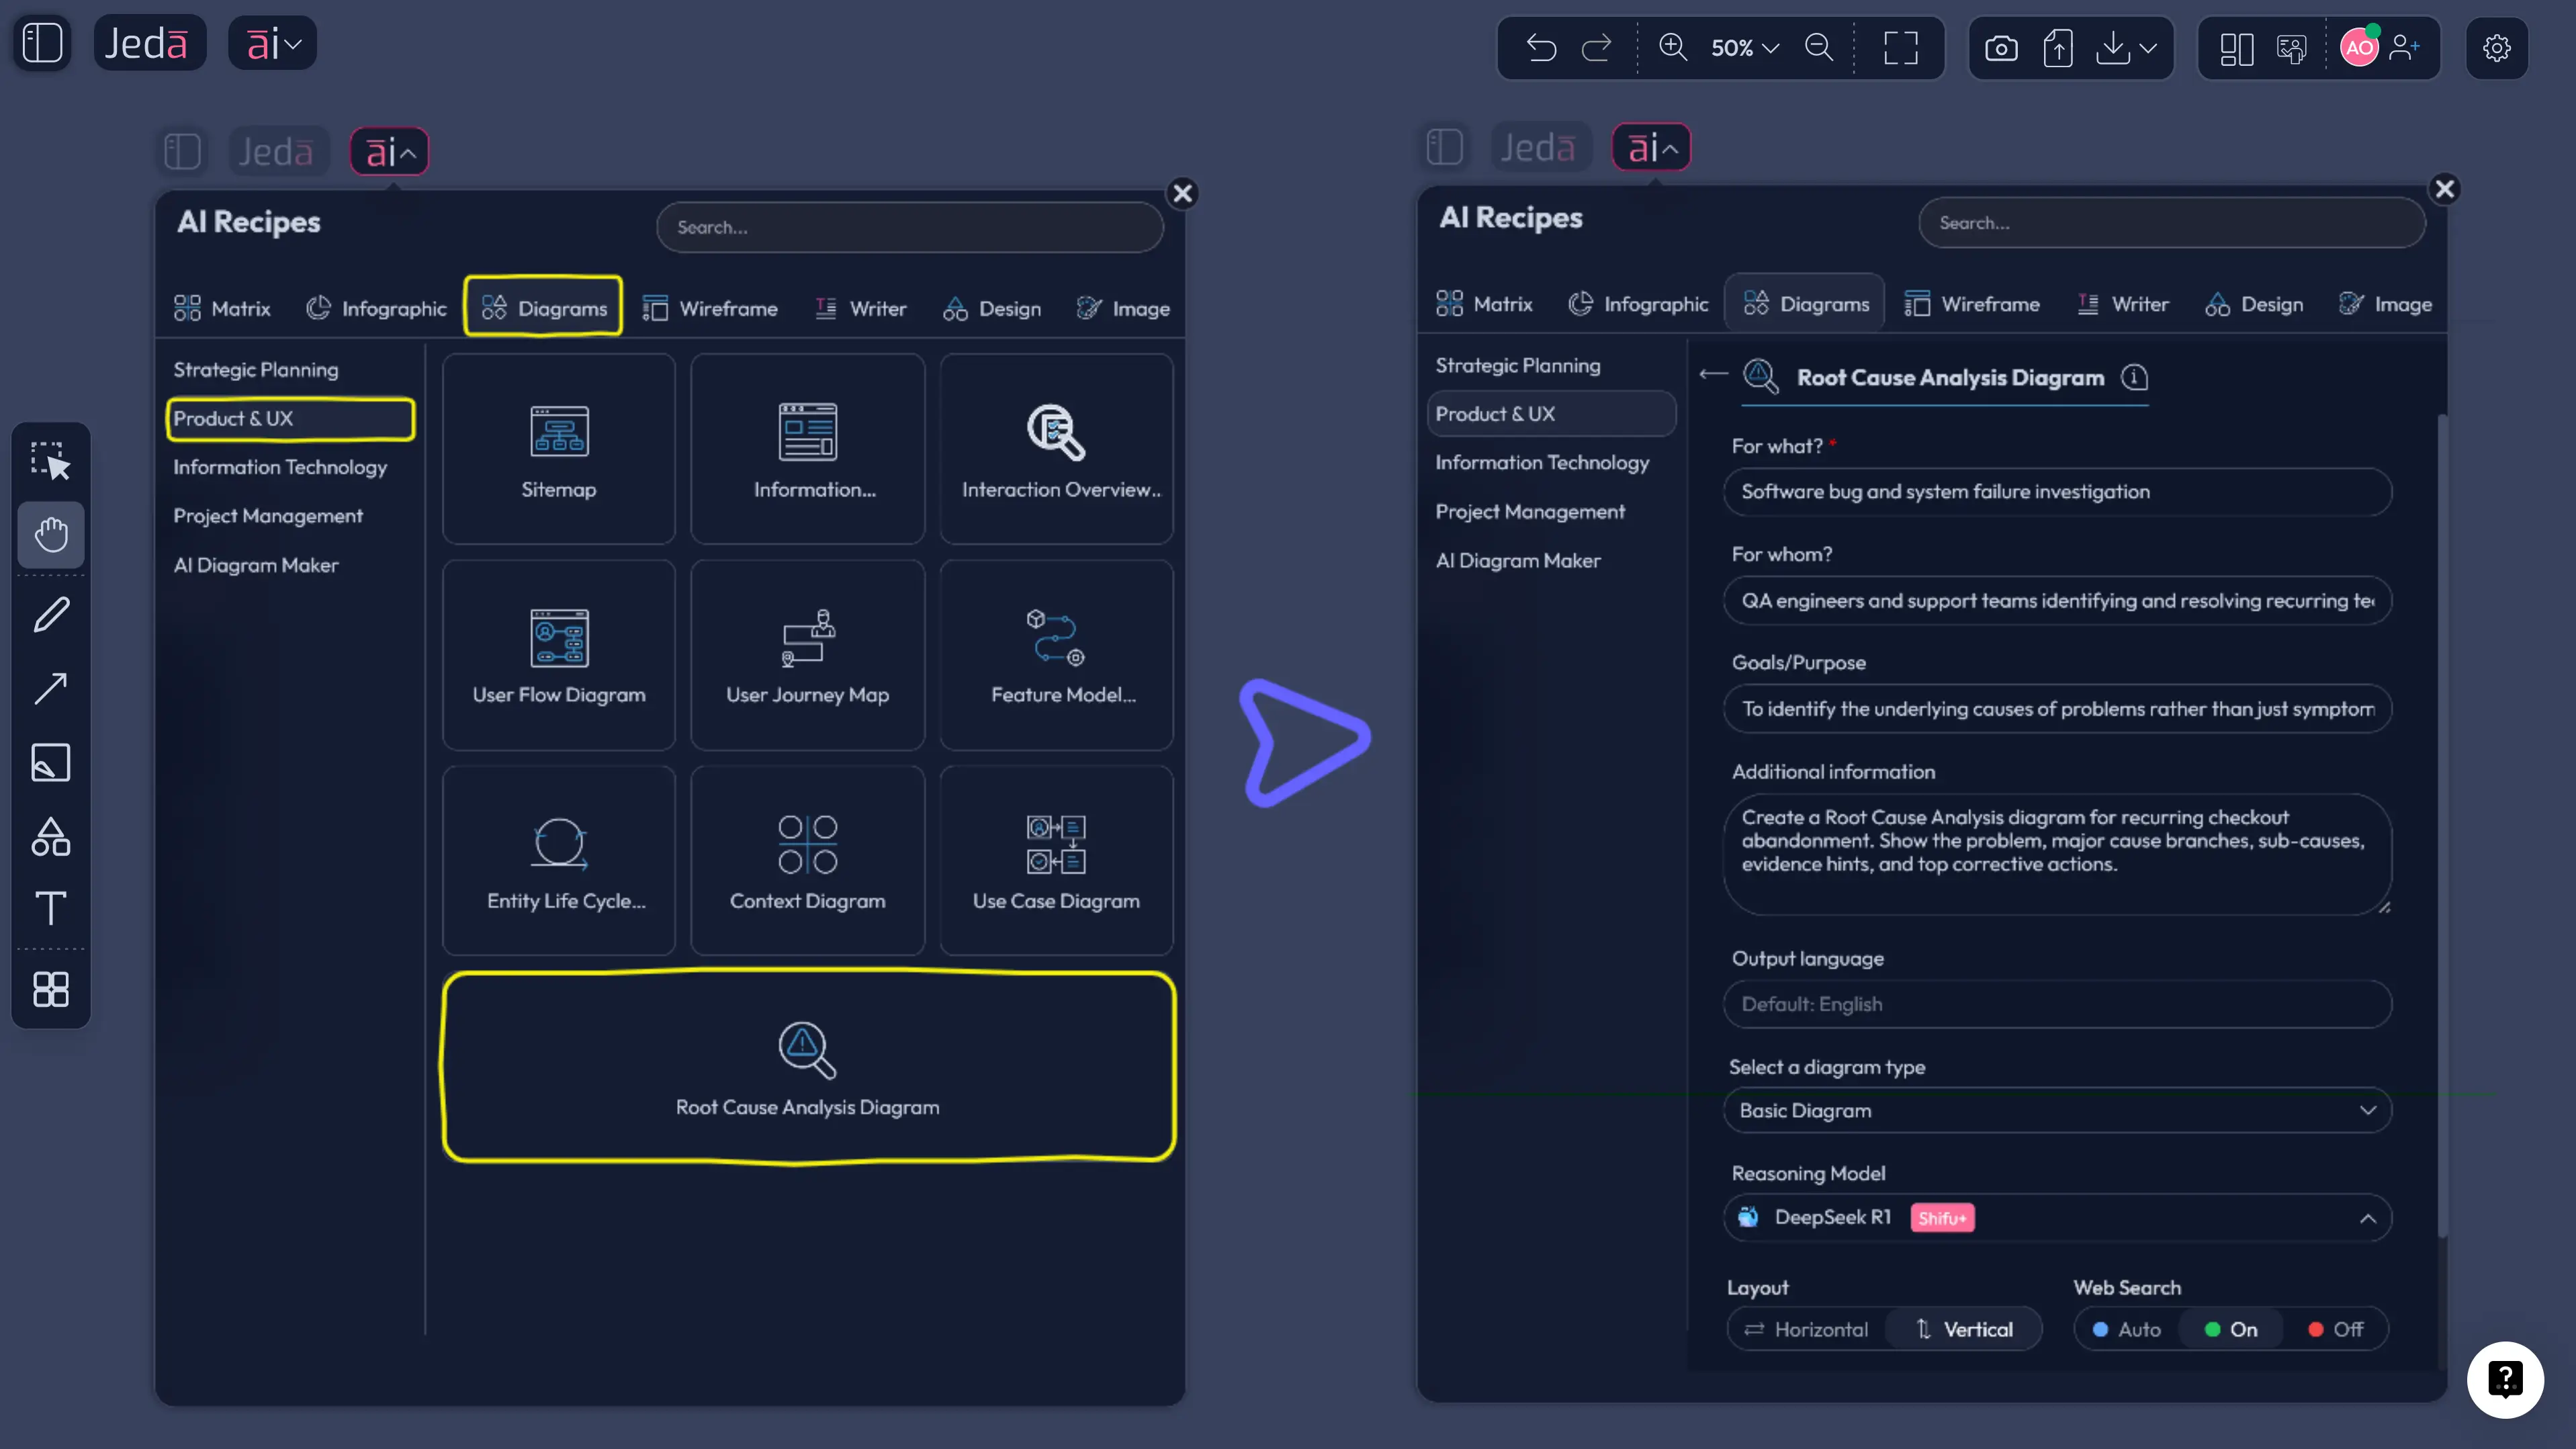This screenshot has width=2576, height=1449.
Task: Open the shapes tool
Action: coord(51,837)
